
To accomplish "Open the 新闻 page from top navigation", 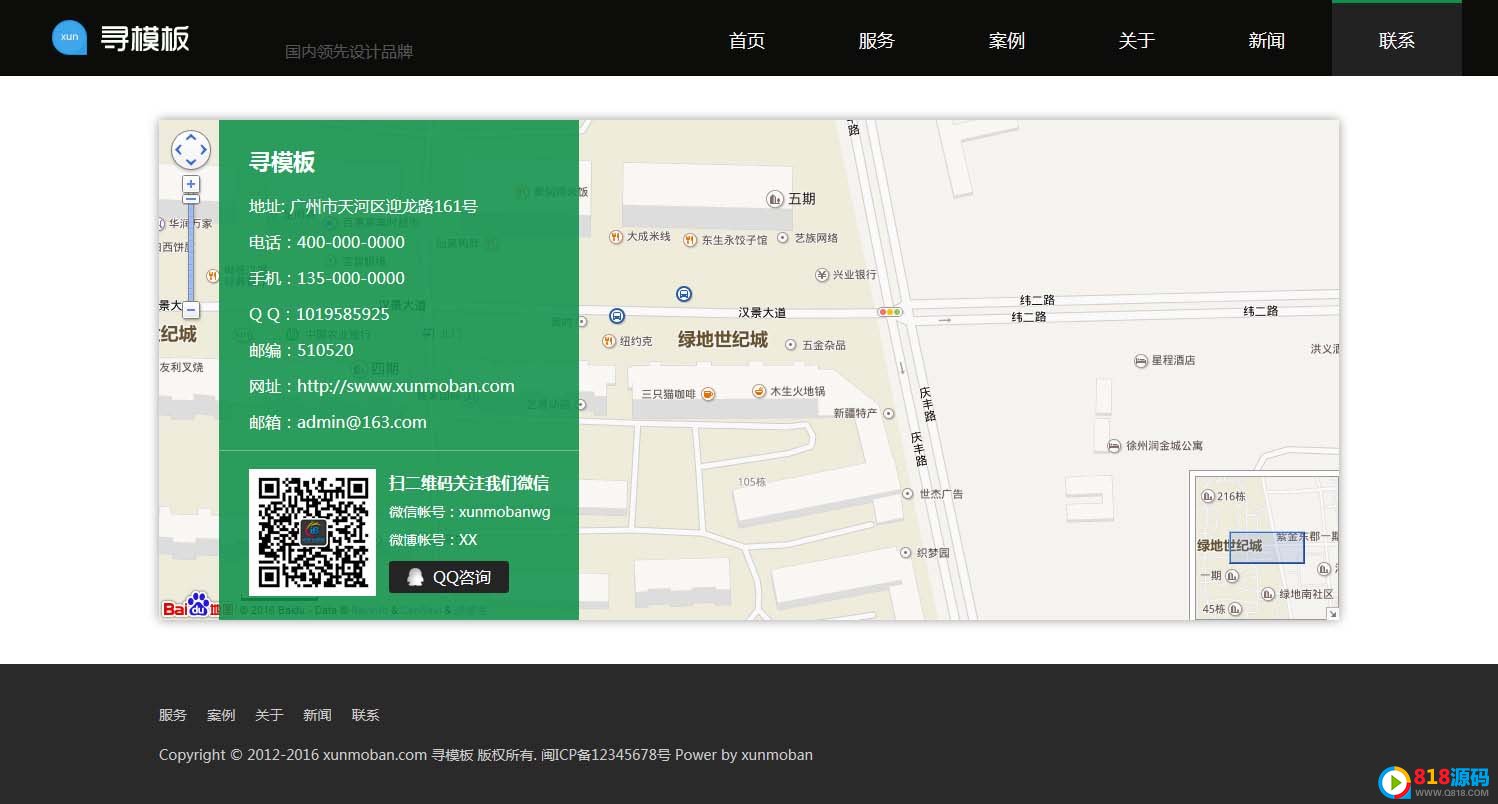I will 1266,40.
